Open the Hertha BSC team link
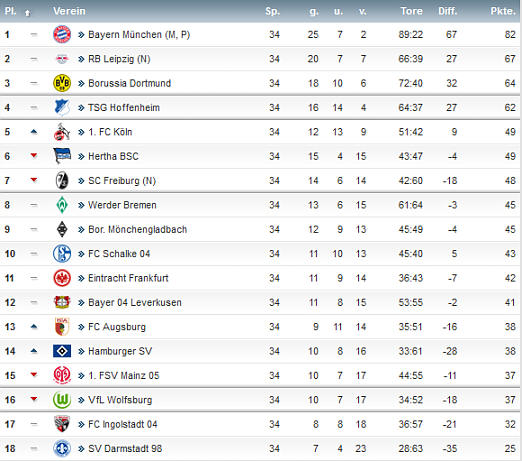This screenshot has height=461, width=522. [113, 156]
